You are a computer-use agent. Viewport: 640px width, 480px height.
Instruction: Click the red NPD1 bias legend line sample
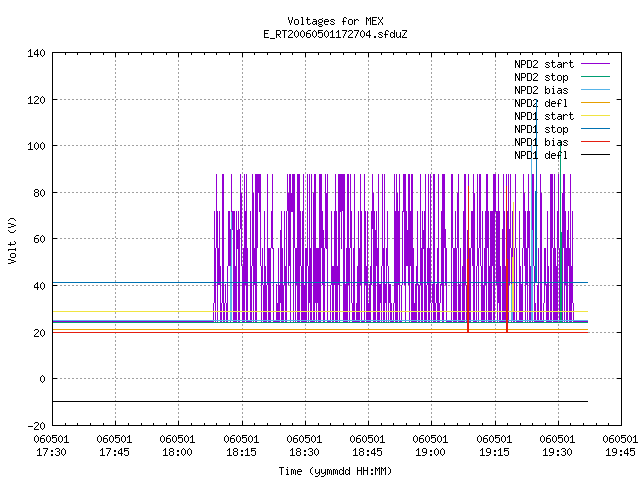(595, 142)
